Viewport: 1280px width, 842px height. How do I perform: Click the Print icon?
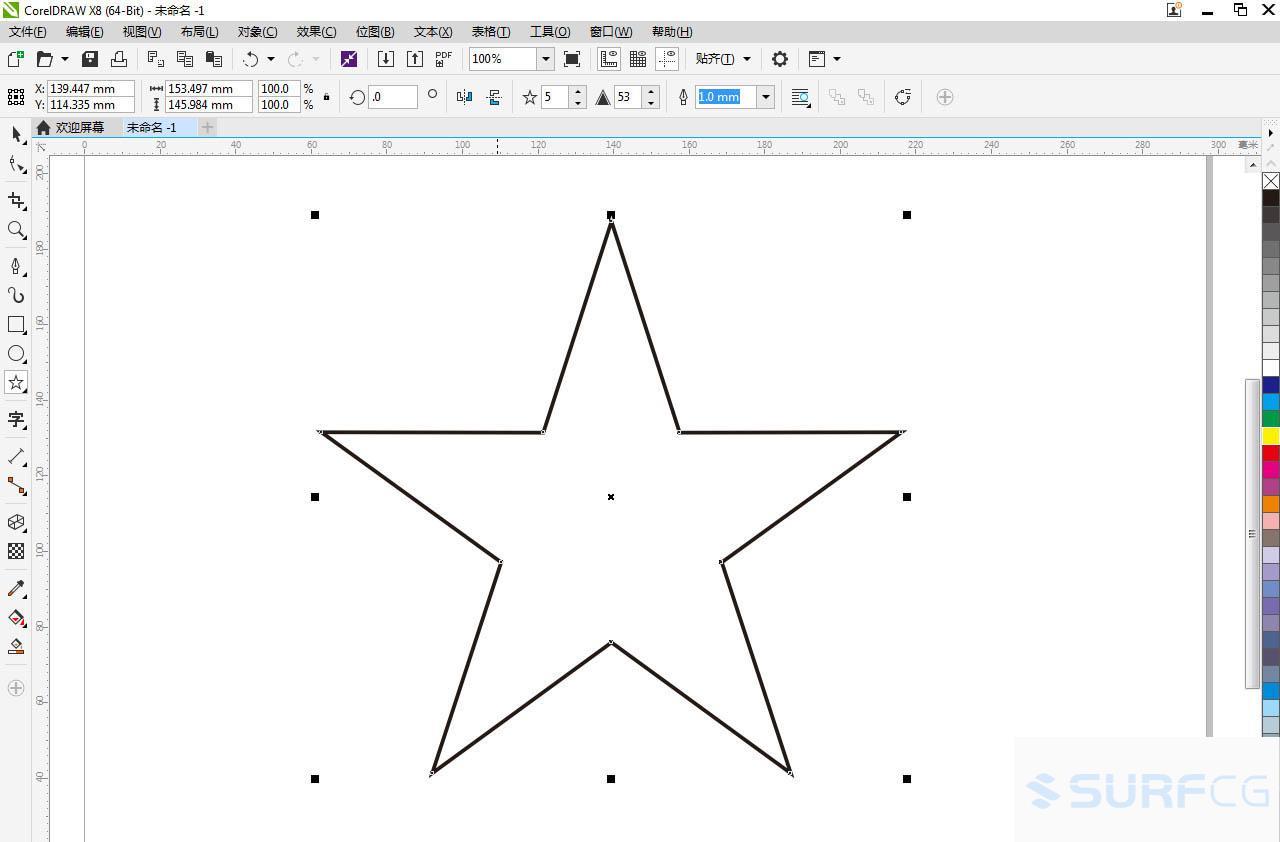(x=119, y=59)
